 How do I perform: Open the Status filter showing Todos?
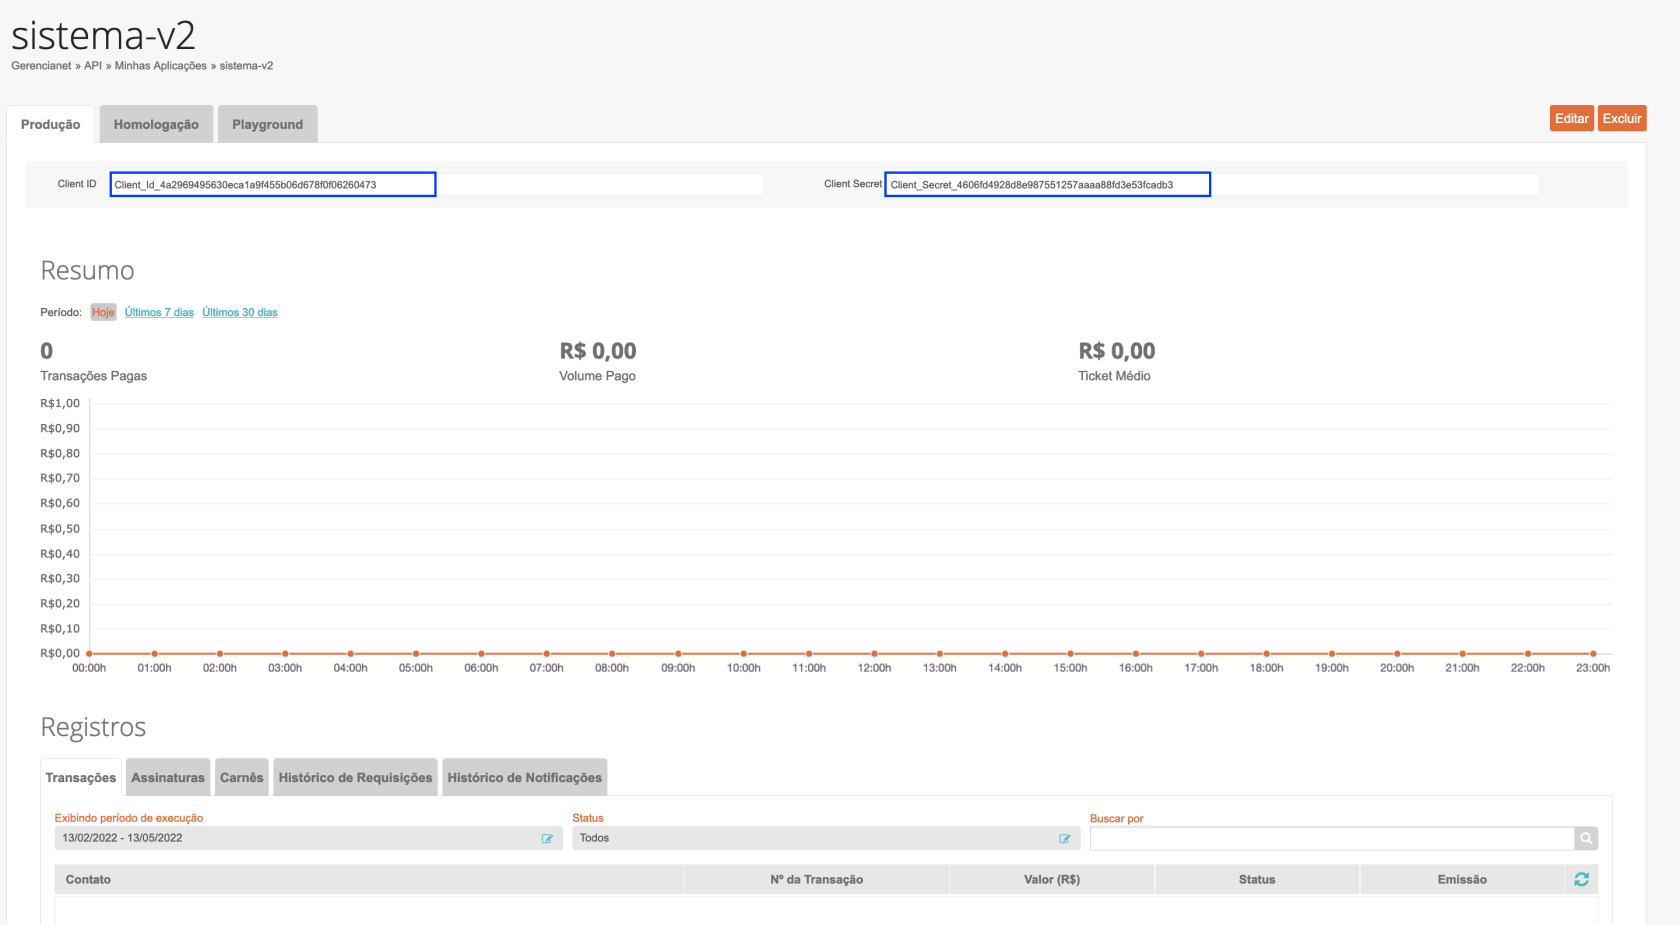click(826, 838)
